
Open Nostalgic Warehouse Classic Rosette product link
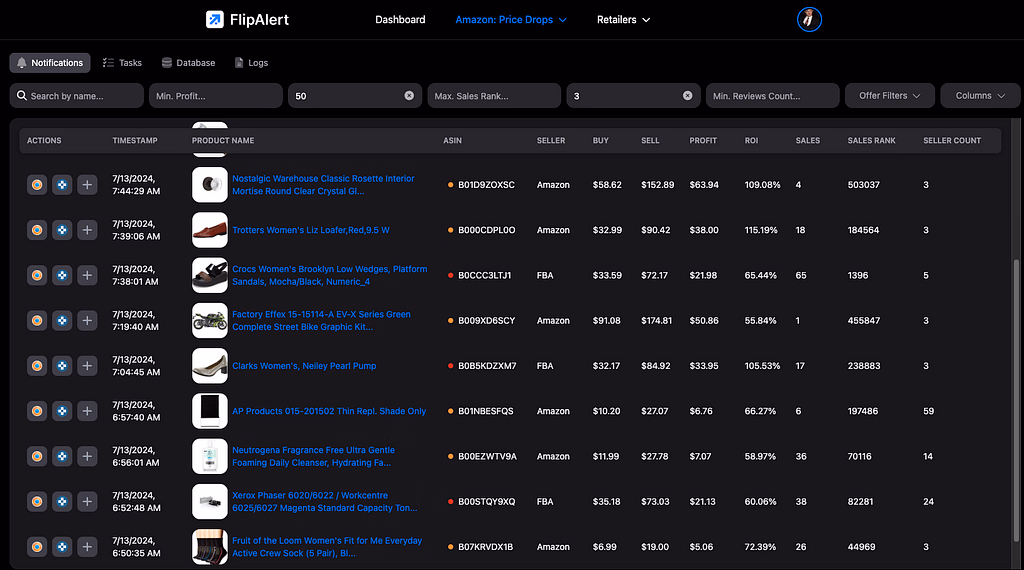click(x=323, y=185)
